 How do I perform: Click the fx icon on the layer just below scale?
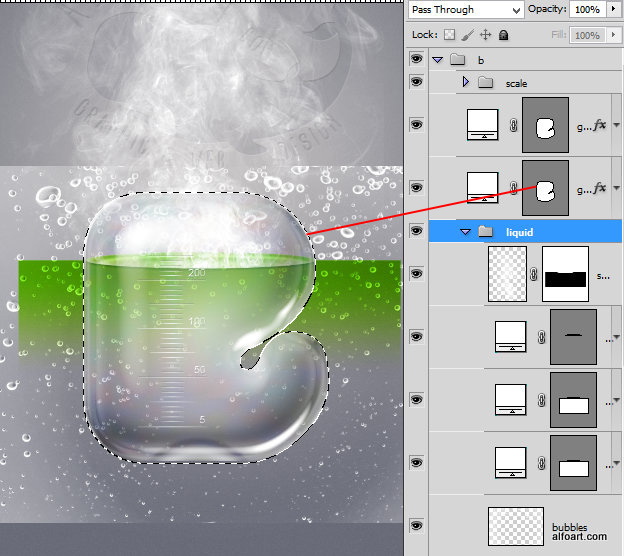pyautogui.click(x=599, y=126)
